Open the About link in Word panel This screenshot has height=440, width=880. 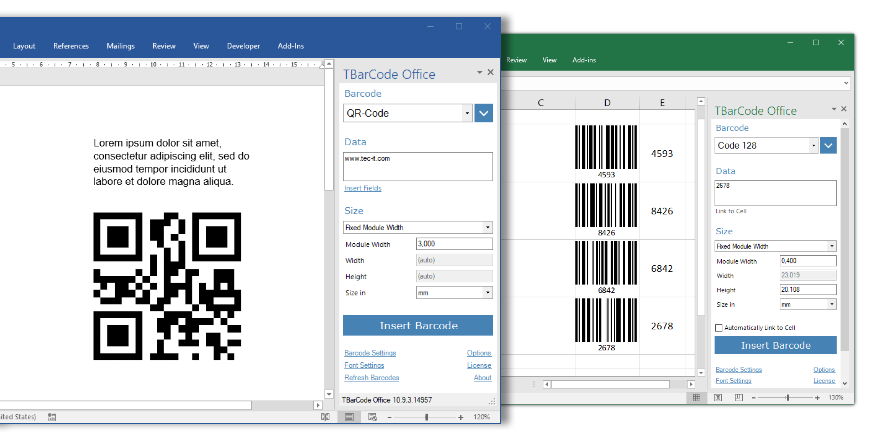click(483, 378)
